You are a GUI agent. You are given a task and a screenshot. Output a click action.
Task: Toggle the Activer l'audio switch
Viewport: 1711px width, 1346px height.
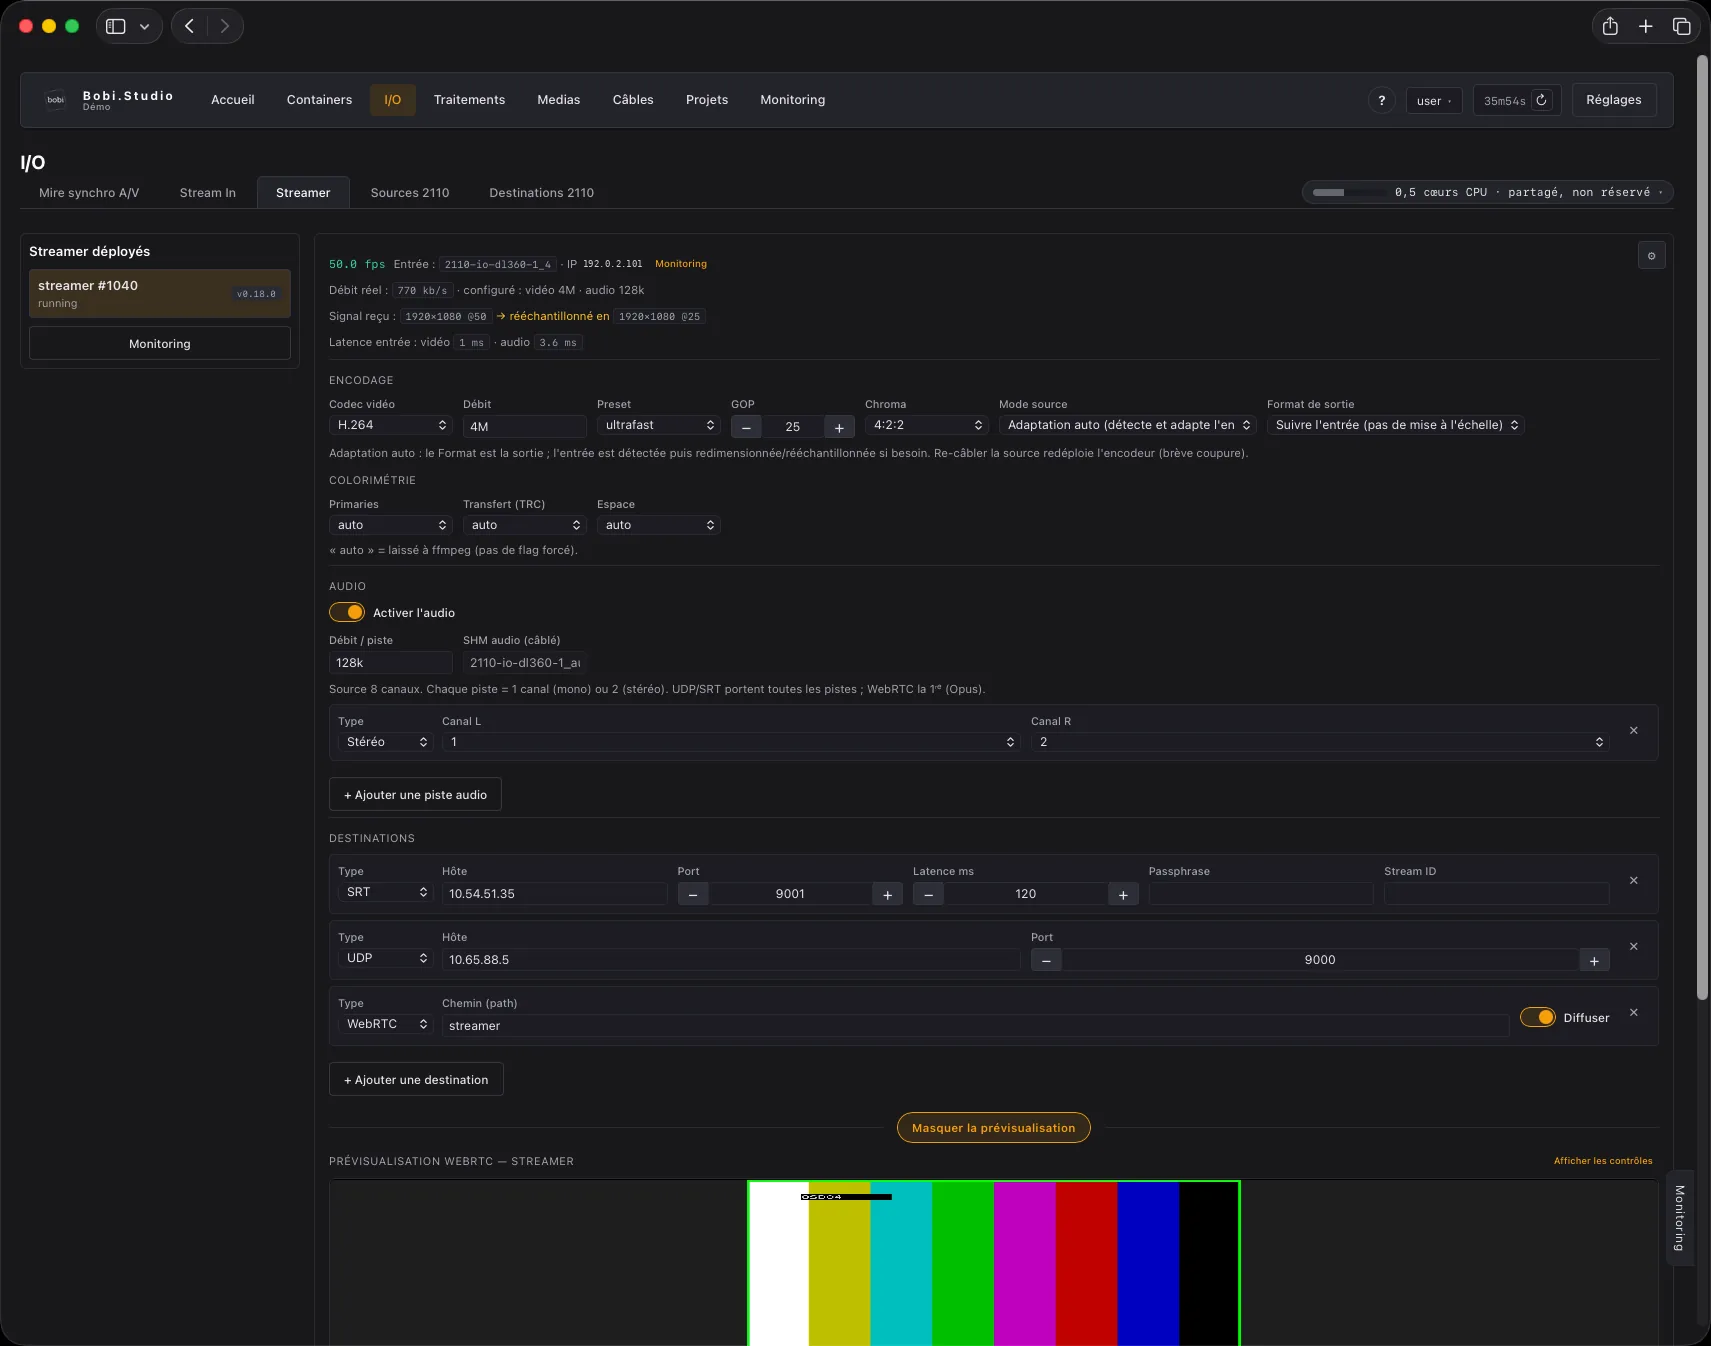347,612
